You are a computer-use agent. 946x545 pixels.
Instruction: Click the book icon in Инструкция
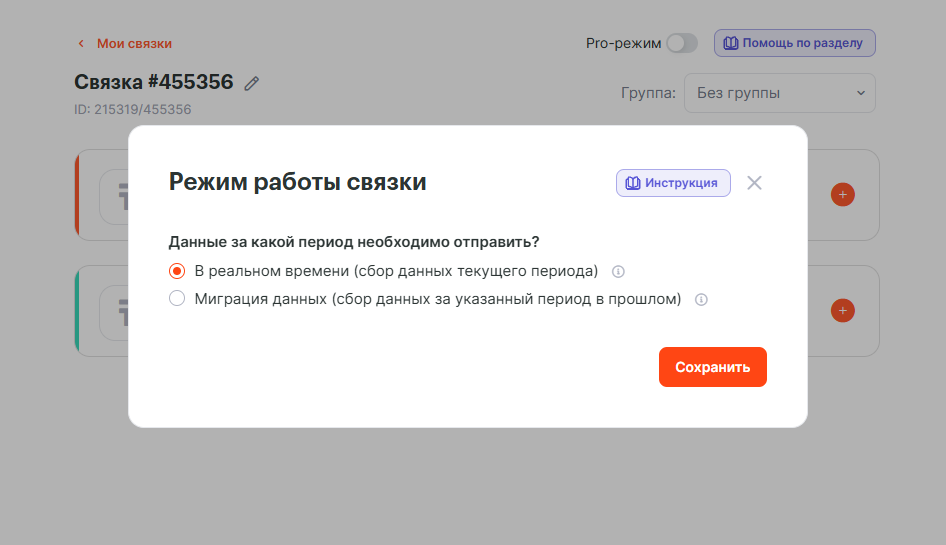pyautogui.click(x=632, y=183)
